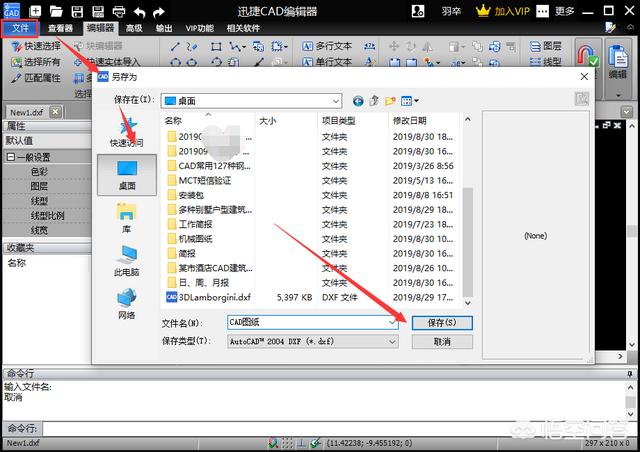Select the rectangle drawing tool
Image resolution: width=640 pixels, height=452 pixels.
(216, 47)
